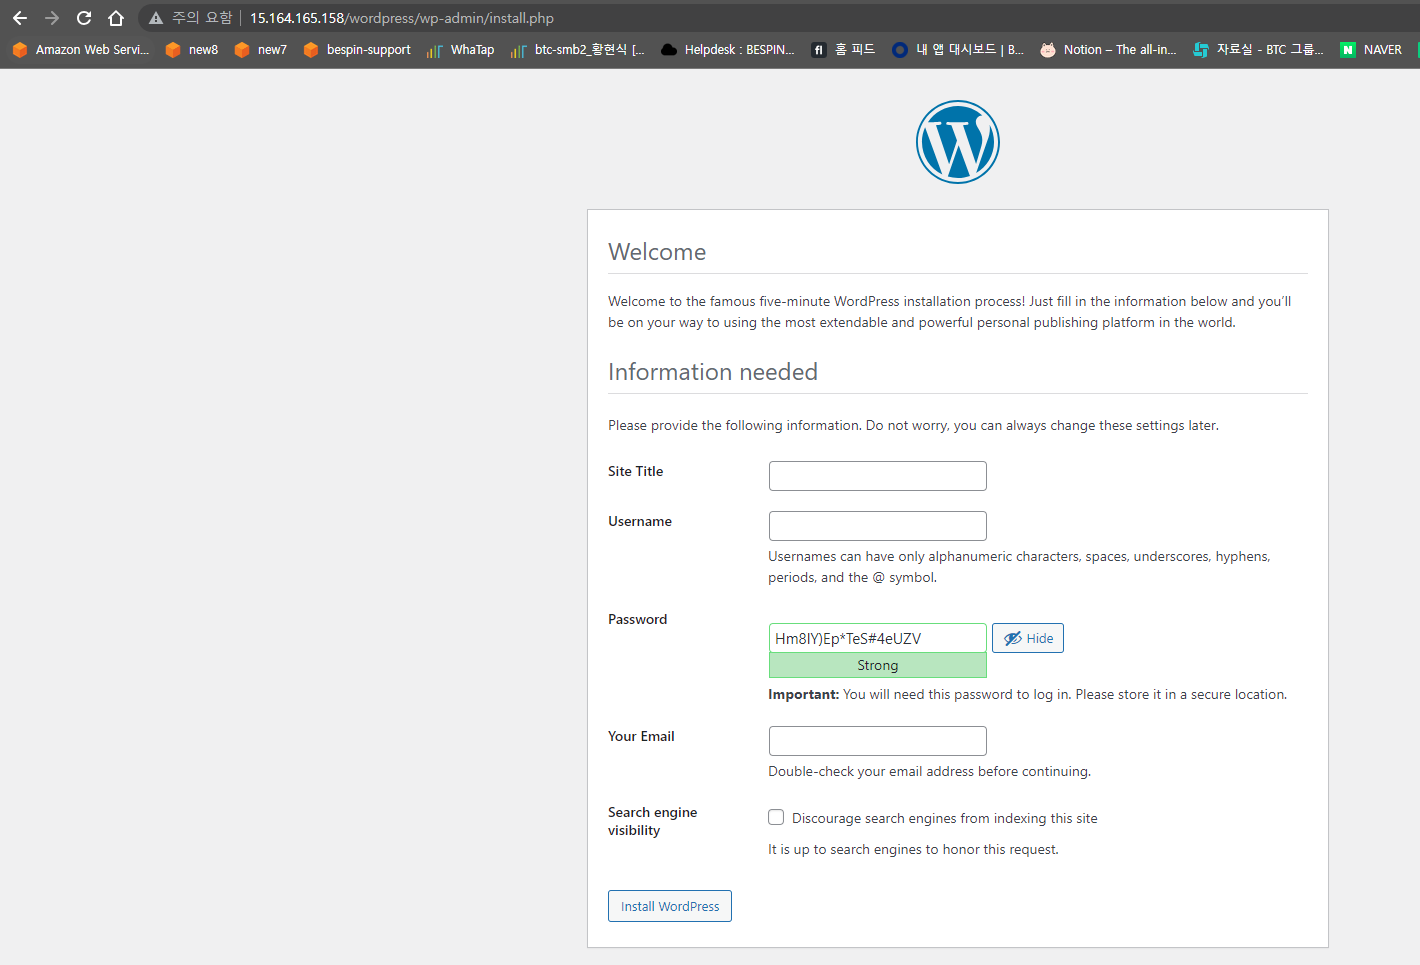Open the Helpdesk BESPIN bookmark
This screenshot has width=1420, height=965.
point(728,49)
